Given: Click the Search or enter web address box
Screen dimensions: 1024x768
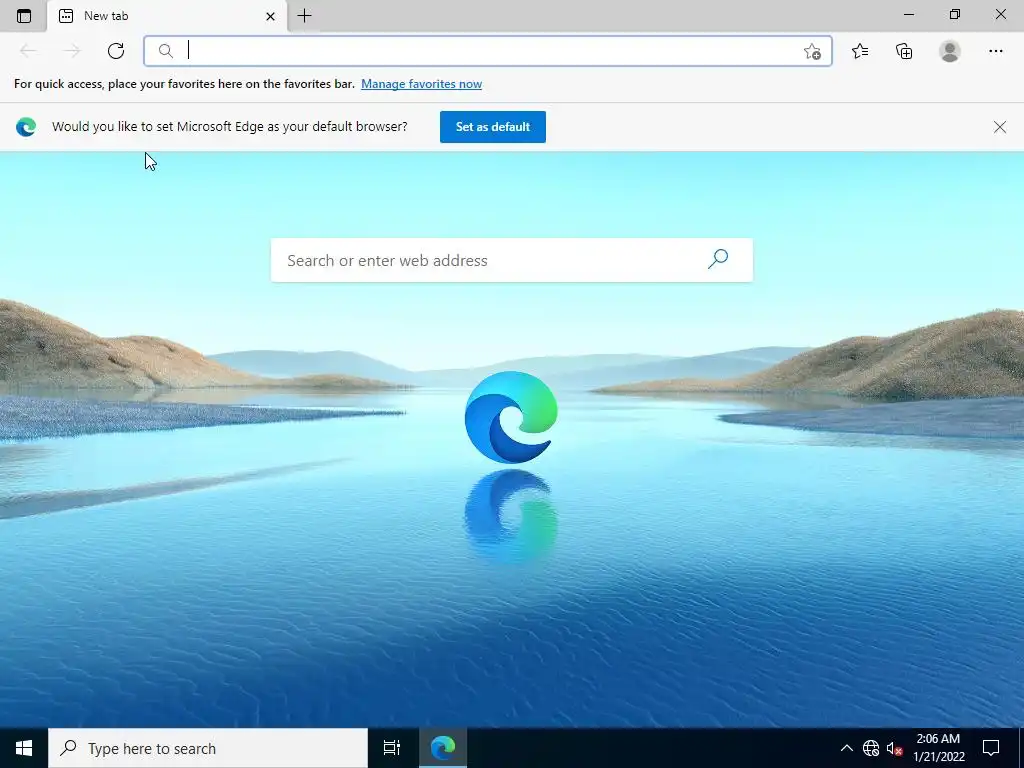Looking at the screenshot, I should pos(511,260).
